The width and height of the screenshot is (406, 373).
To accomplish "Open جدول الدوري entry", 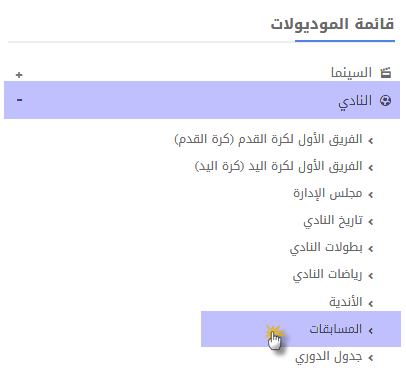I will pyautogui.click(x=329, y=357).
